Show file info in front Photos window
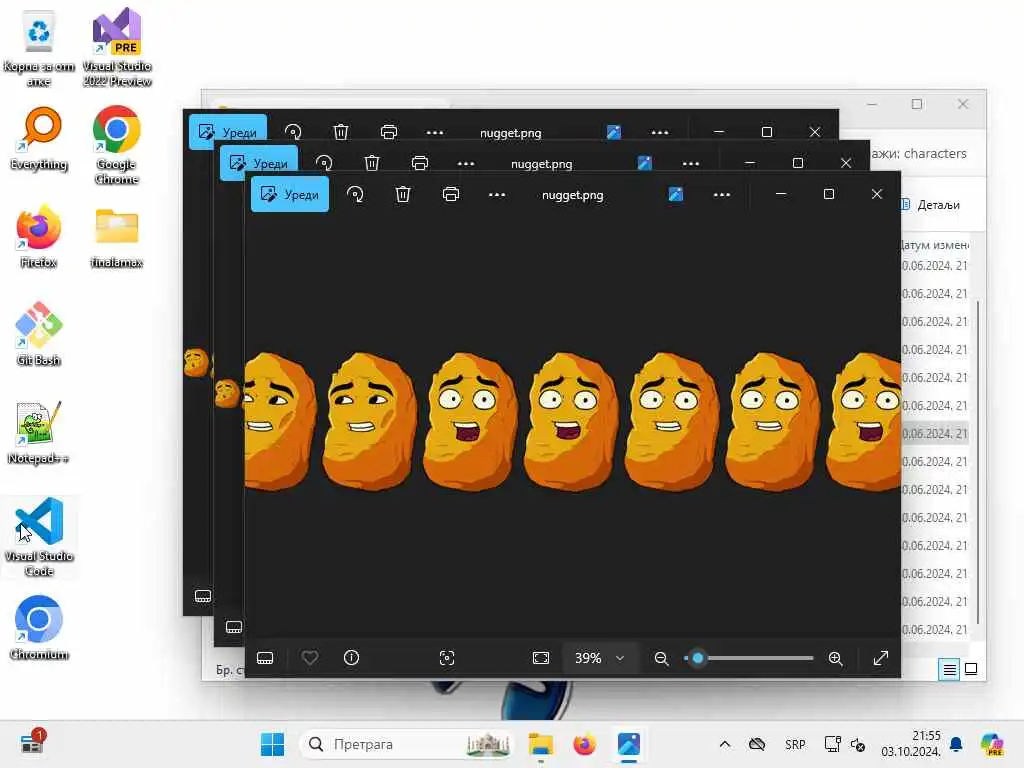Screen dimensions: 1024x768 (351, 658)
